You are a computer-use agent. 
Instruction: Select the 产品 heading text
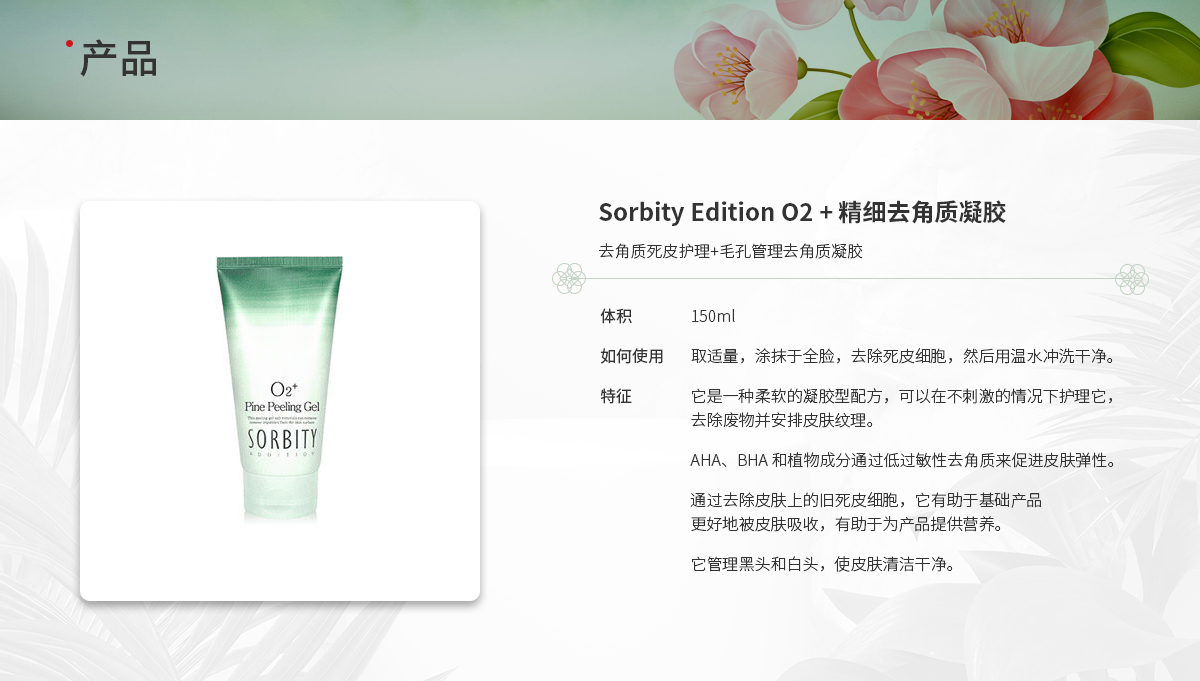(x=119, y=60)
